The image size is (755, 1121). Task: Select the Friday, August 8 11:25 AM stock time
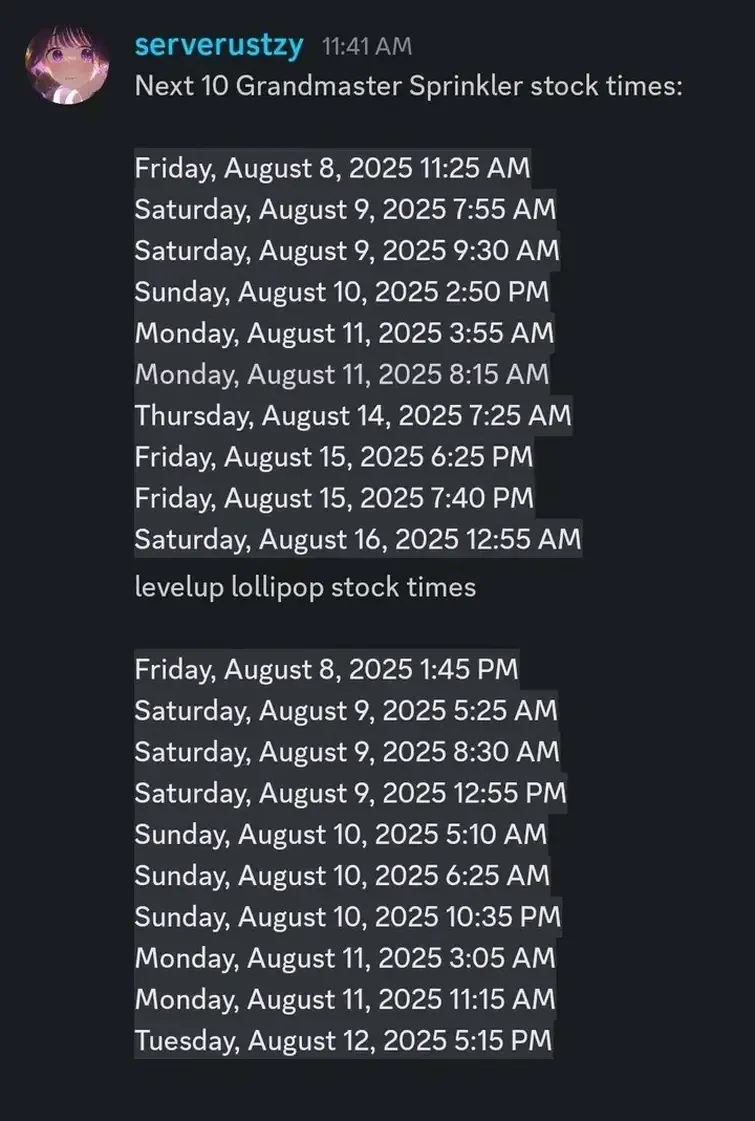(x=331, y=168)
